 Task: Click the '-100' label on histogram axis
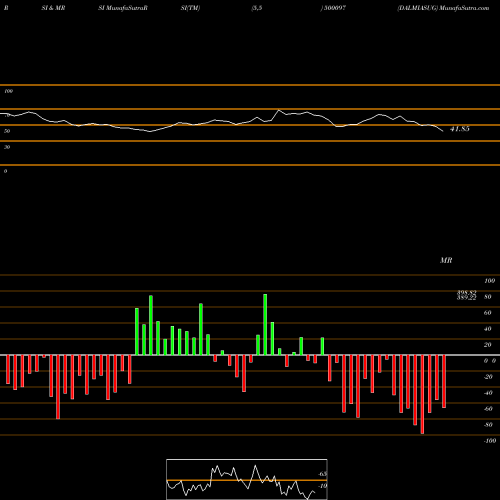(490, 441)
